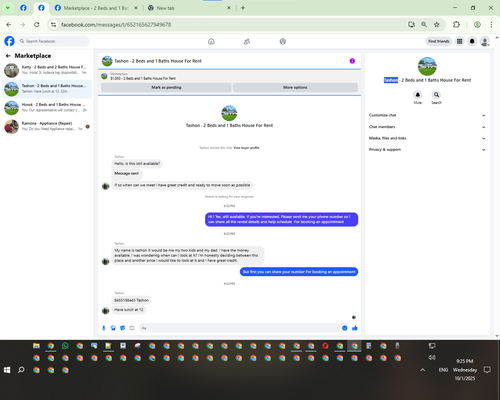Screen dimensions: 500x400
Task: Open Chrome extensions puzzle icon
Action: (456, 24)
